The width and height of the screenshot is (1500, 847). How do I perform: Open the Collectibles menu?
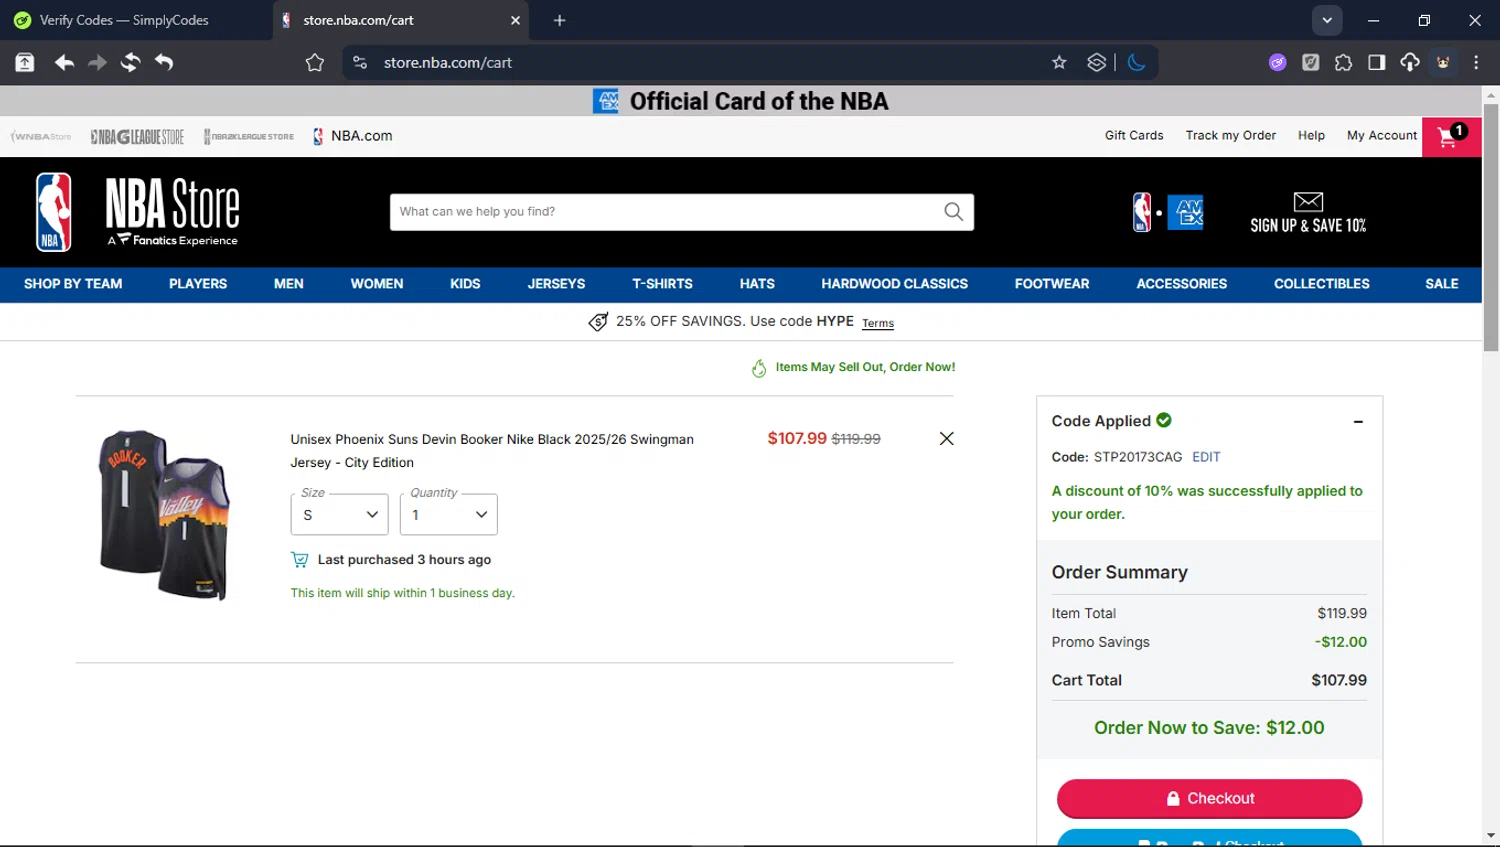[1321, 284]
